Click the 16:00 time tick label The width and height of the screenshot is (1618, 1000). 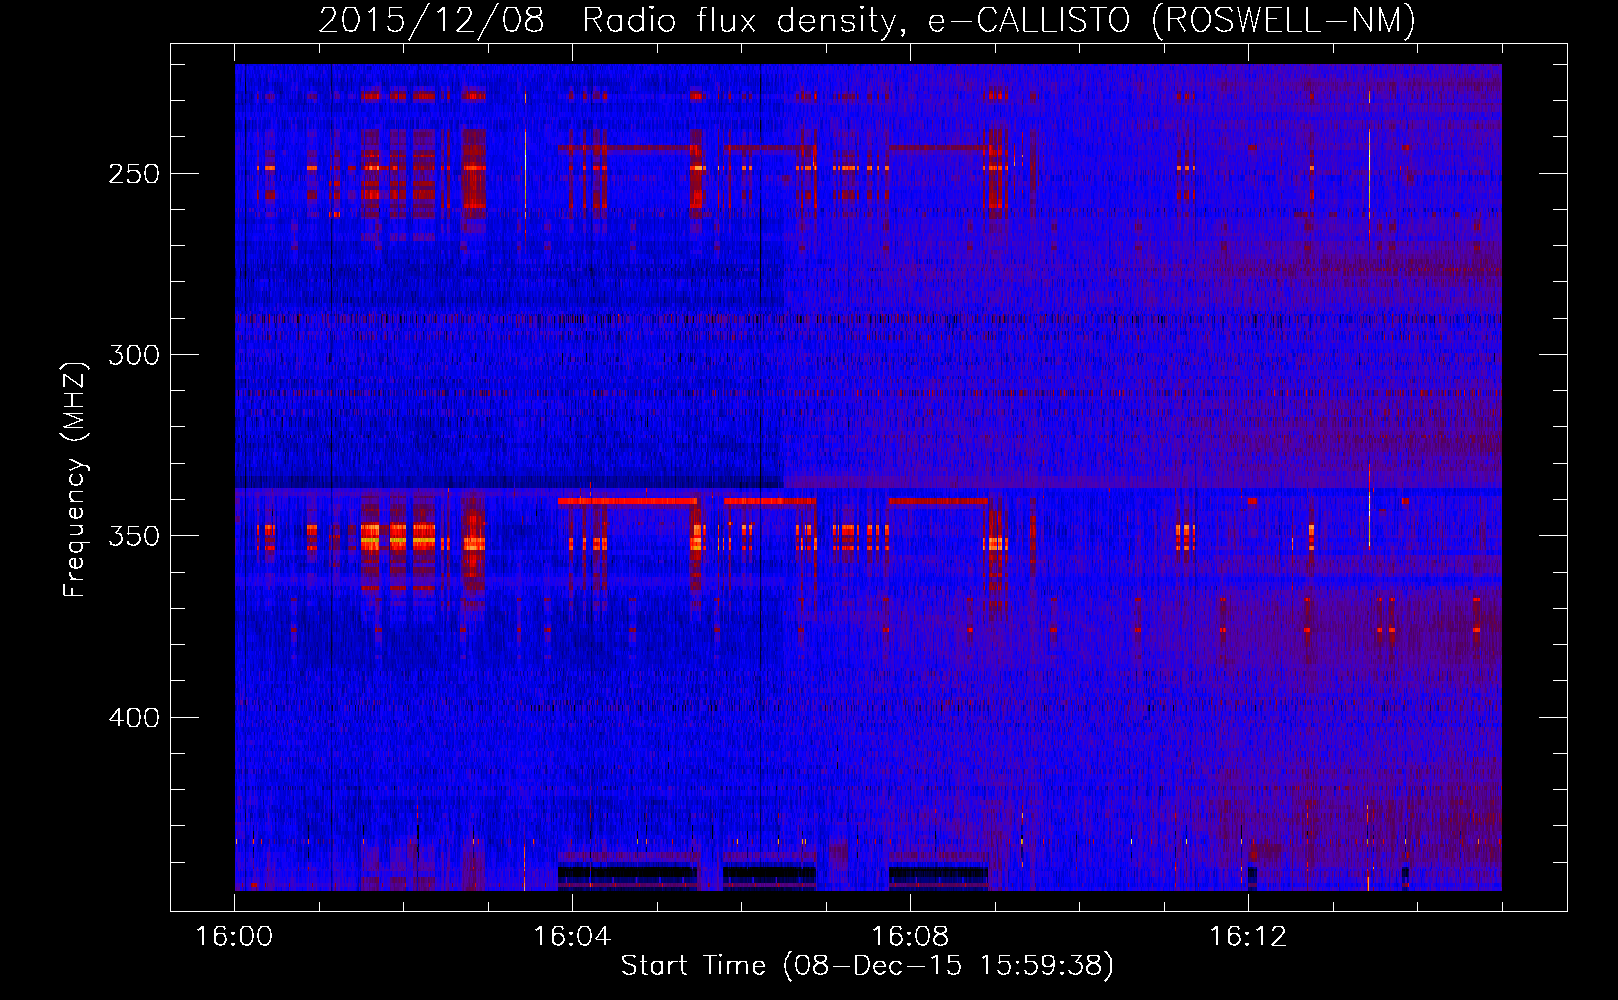tap(234, 937)
